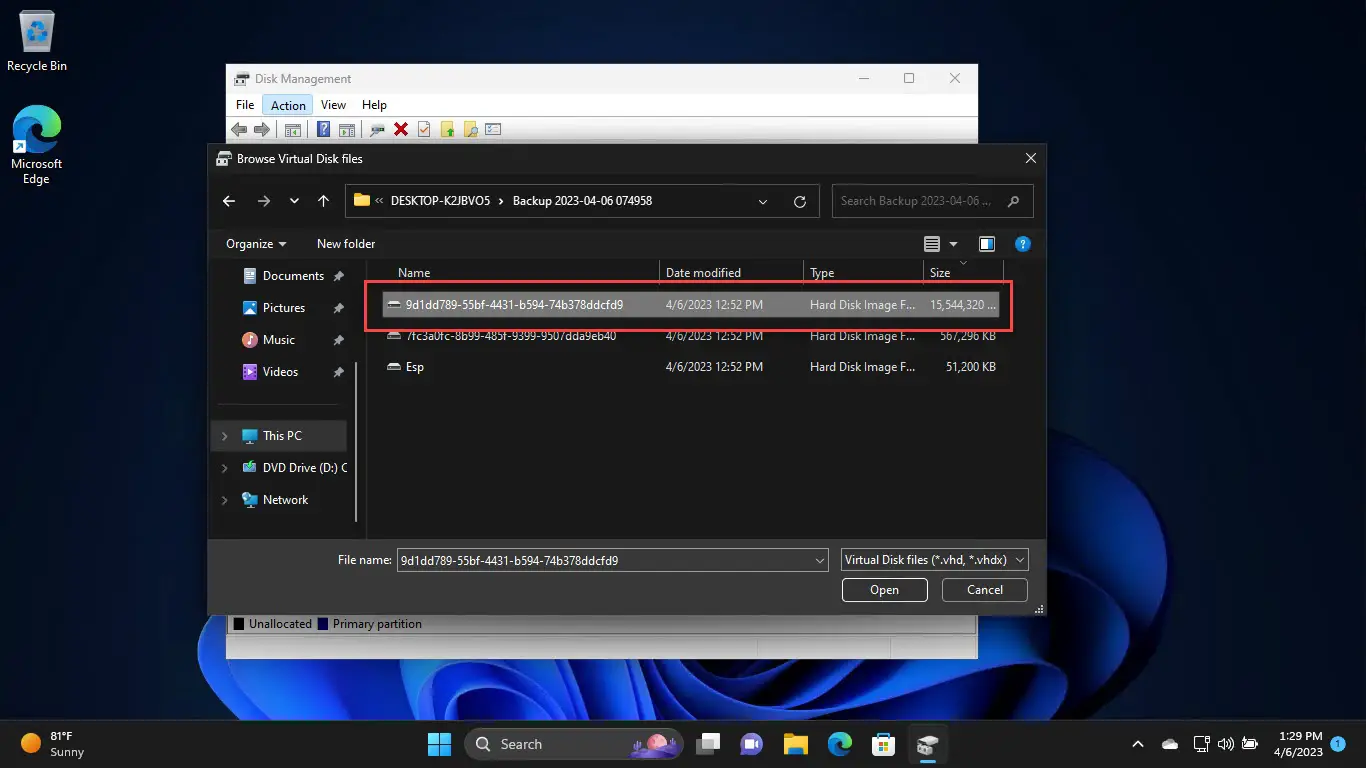This screenshot has height=768, width=1366.
Task: Open File menu in Disk Management
Action: (245, 105)
